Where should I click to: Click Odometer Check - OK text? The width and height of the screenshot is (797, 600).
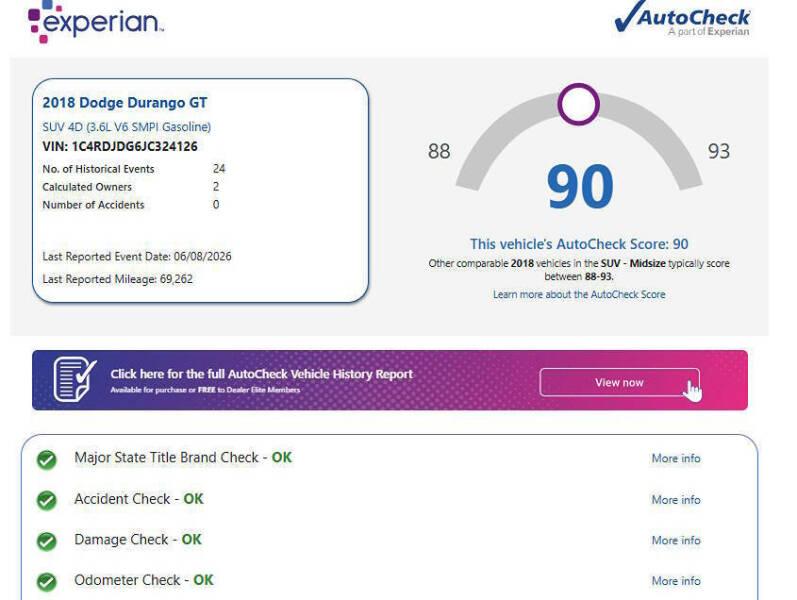pos(144,580)
